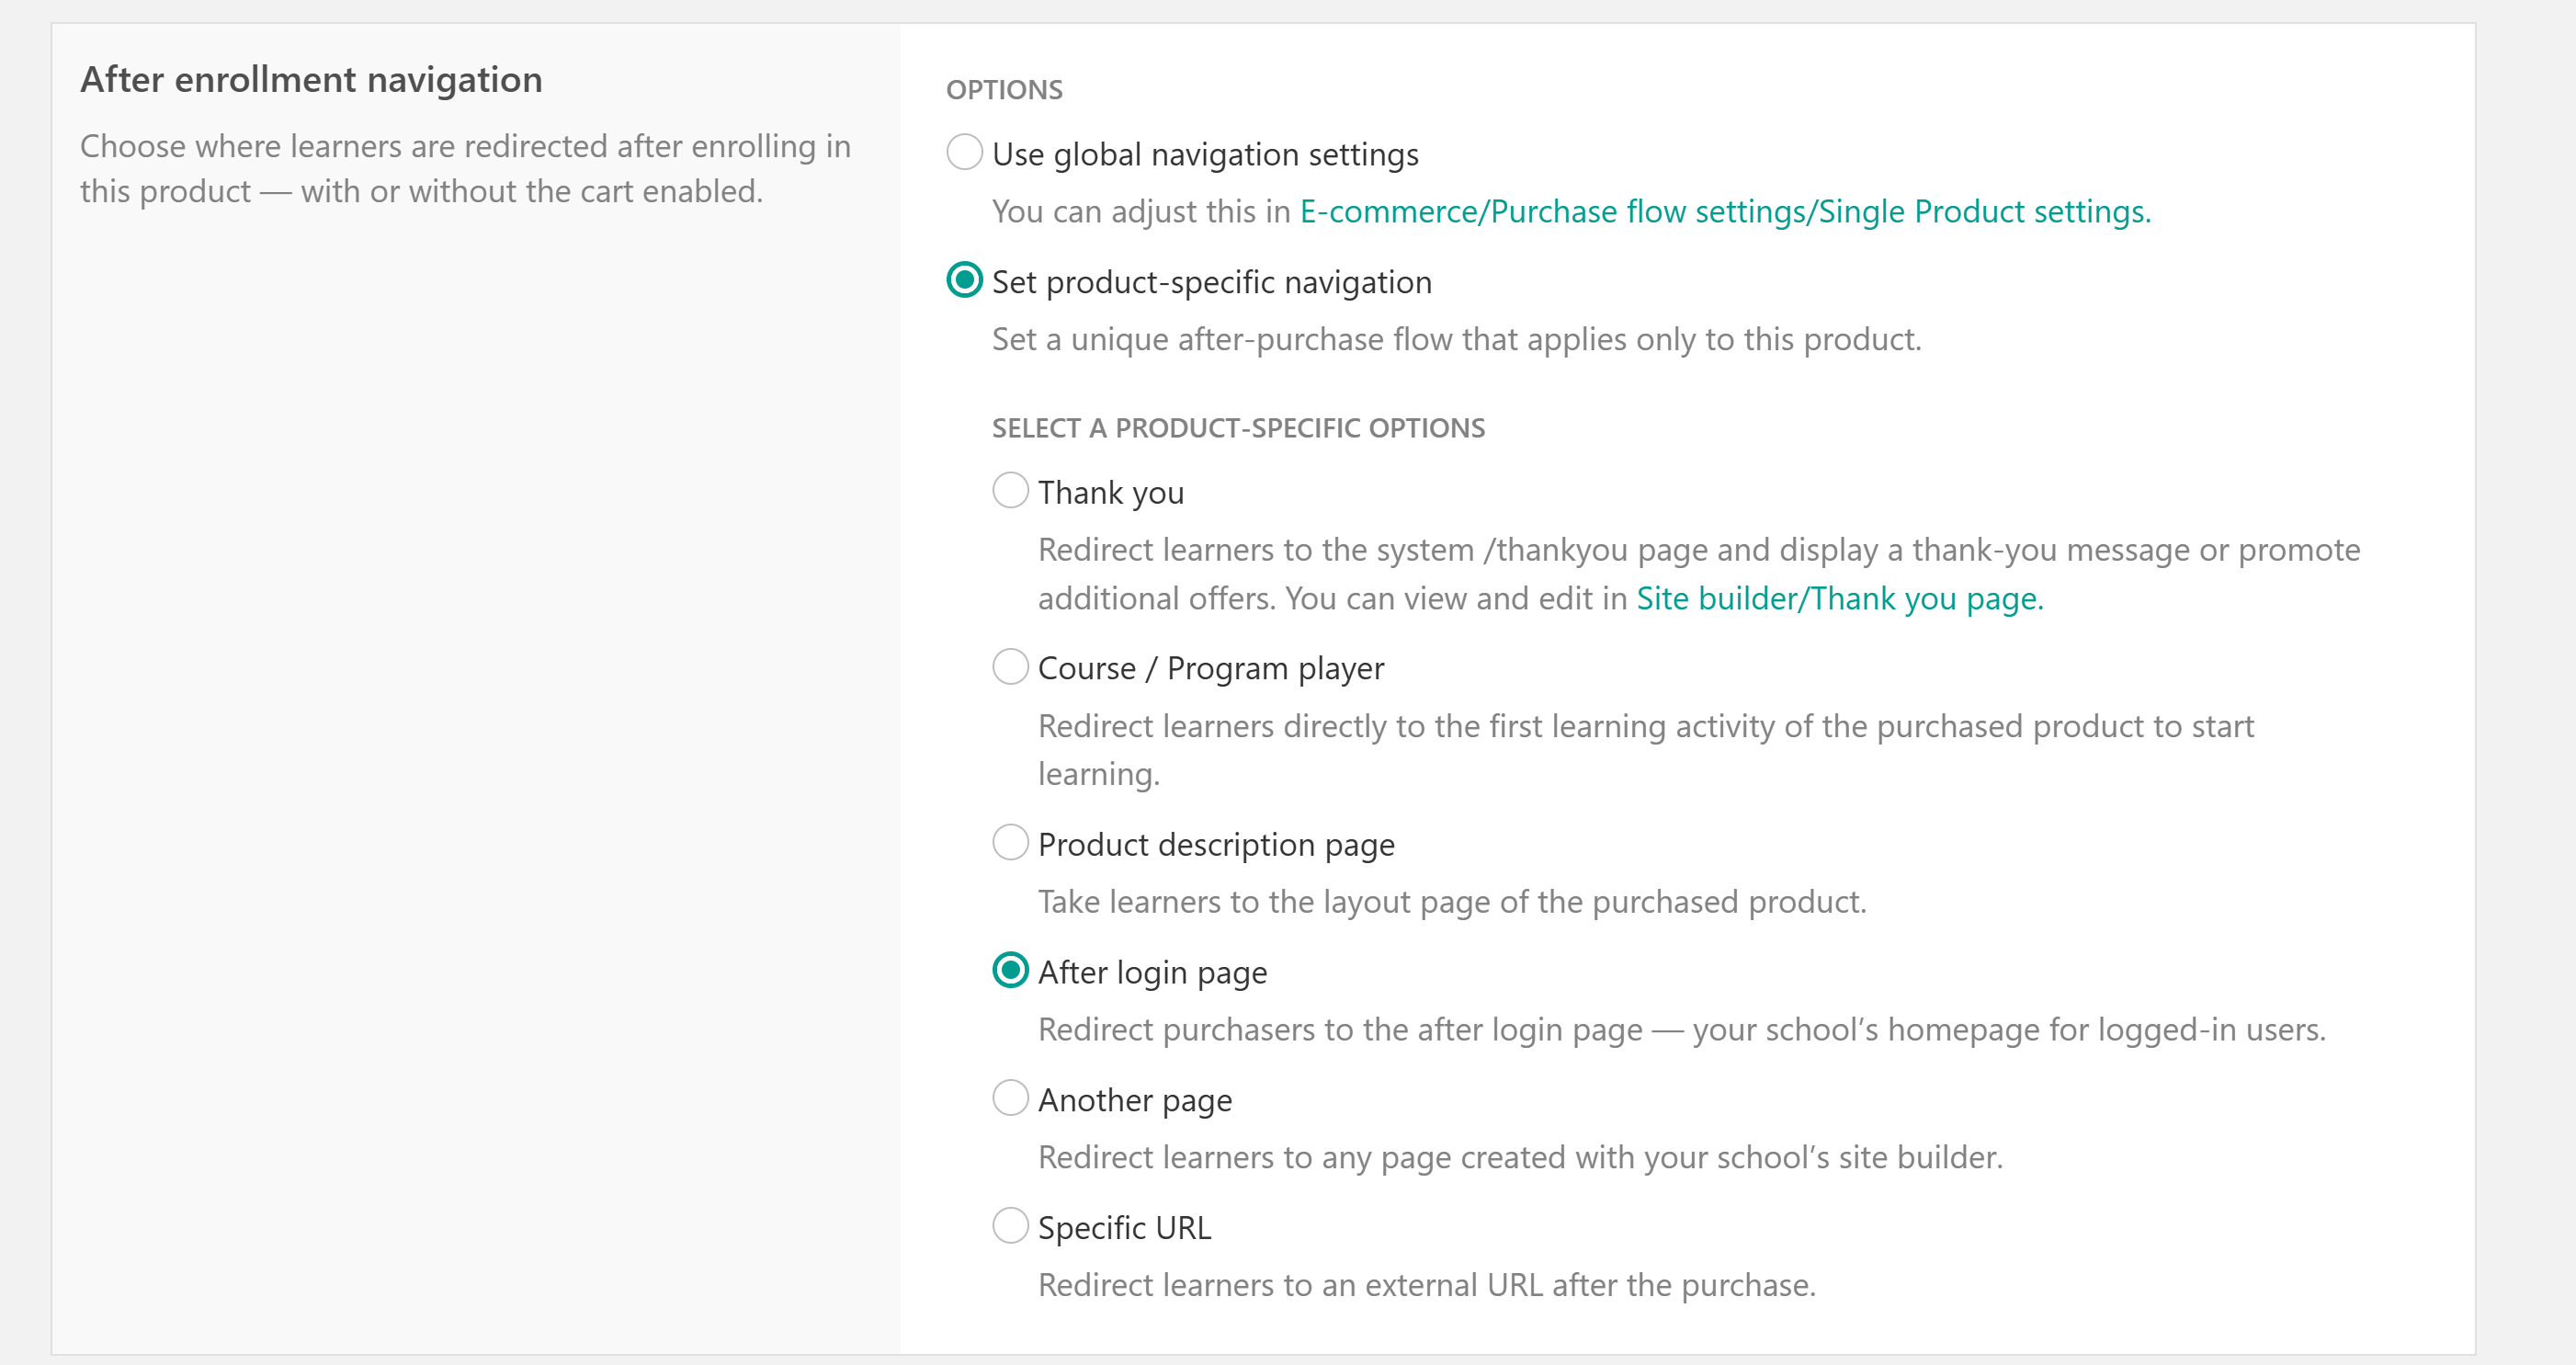Click the 'Another page' label text
Screen dimensions: 2576x1365
[x=1135, y=1100]
